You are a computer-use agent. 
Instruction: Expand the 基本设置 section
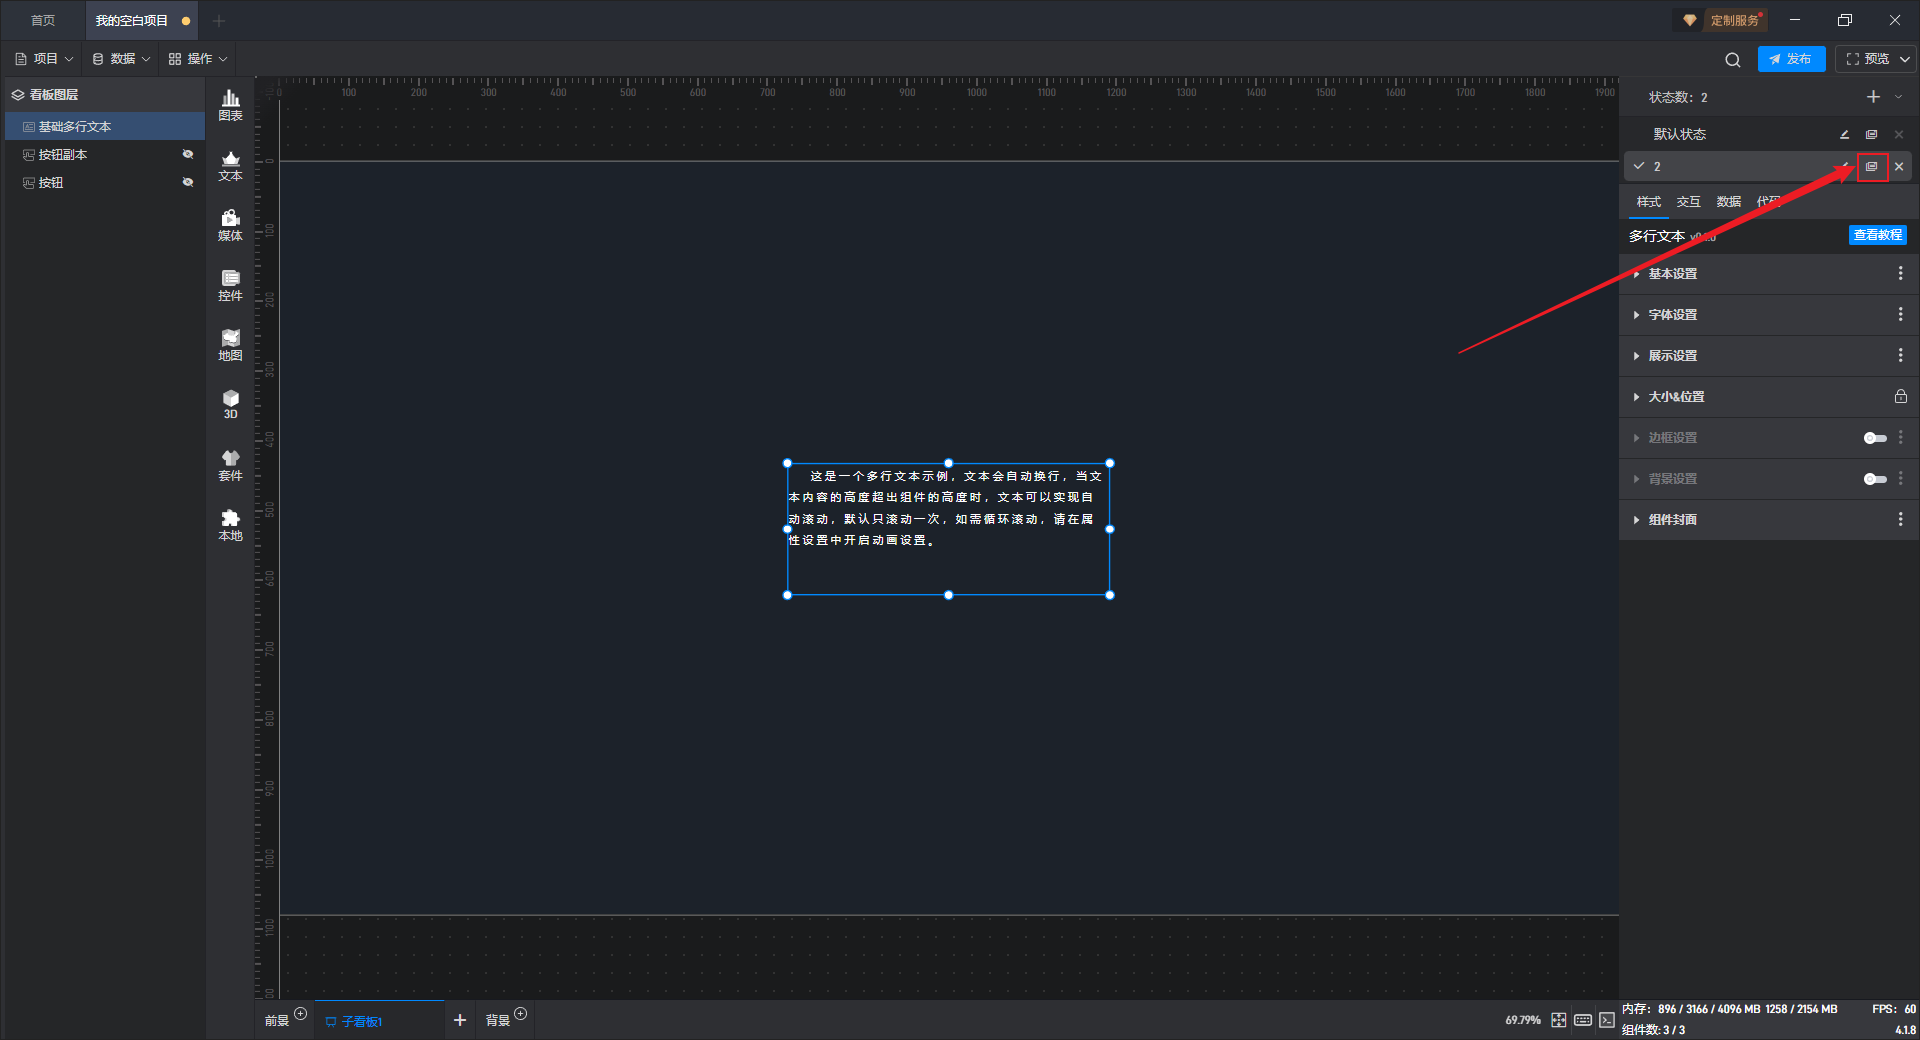pyautogui.click(x=1672, y=274)
